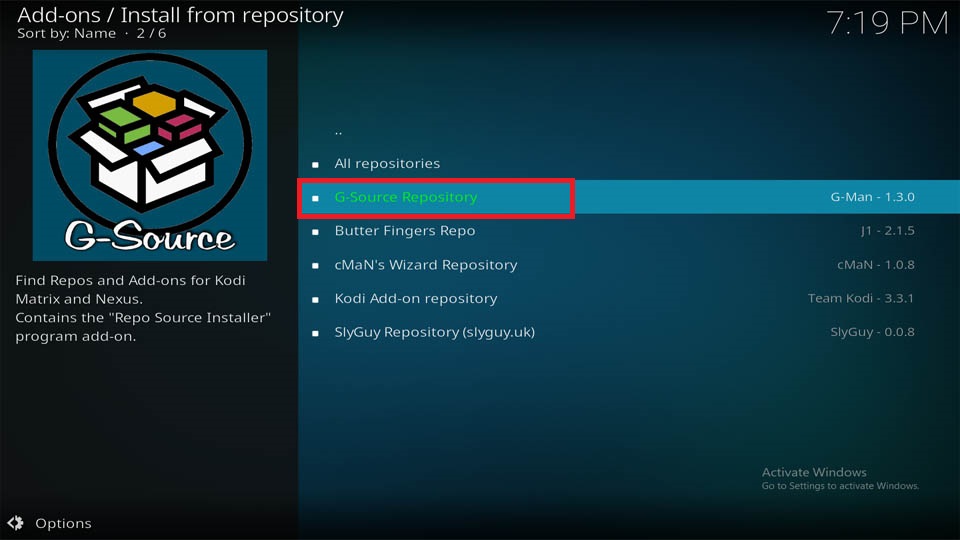
Task: Click the 'Sort by: Name' header text
Action: click(x=66, y=33)
